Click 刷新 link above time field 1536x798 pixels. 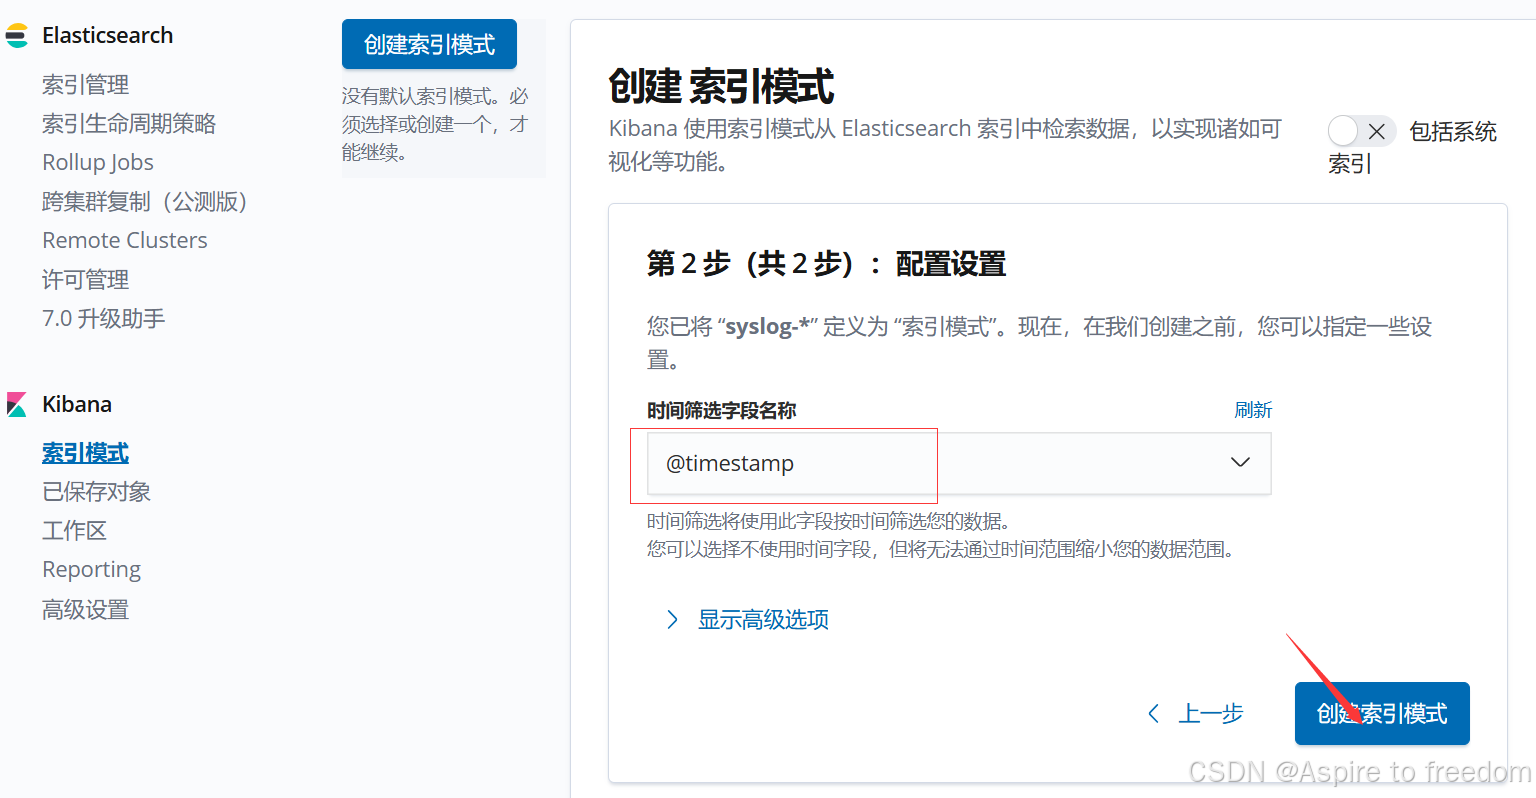click(1253, 410)
